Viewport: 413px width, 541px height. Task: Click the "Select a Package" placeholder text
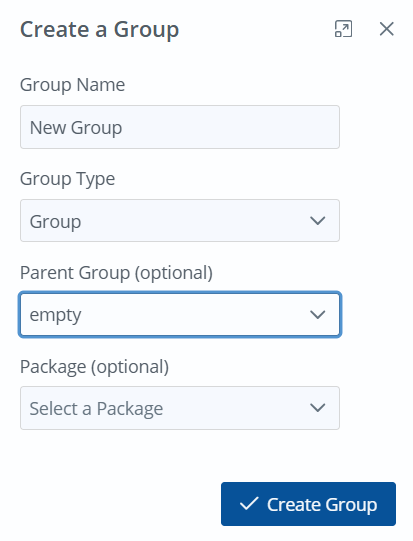[x=96, y=409]
